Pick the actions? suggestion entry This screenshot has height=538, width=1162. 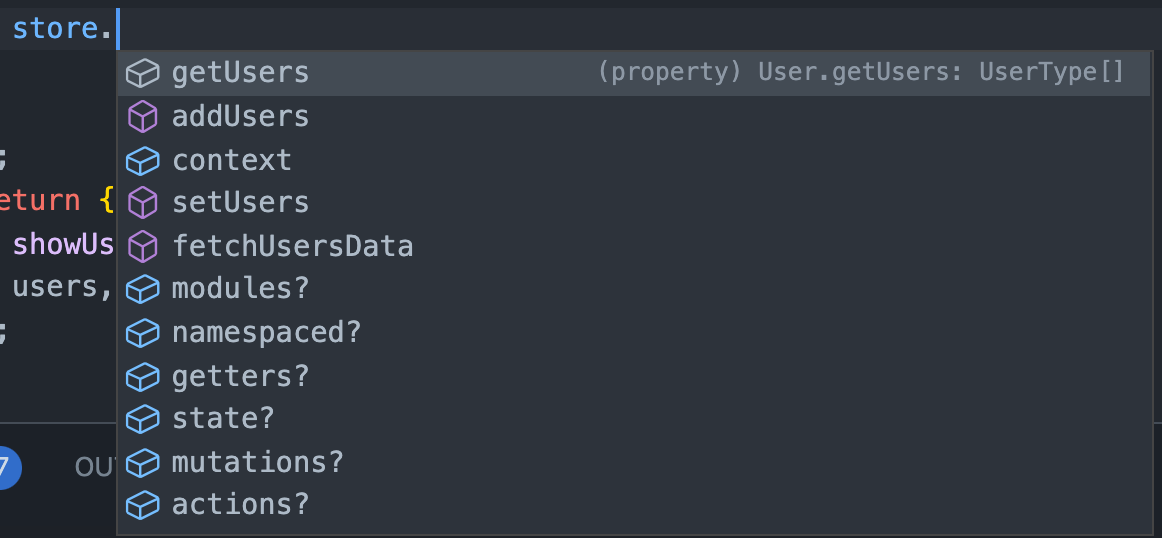[x=240, y=505]
